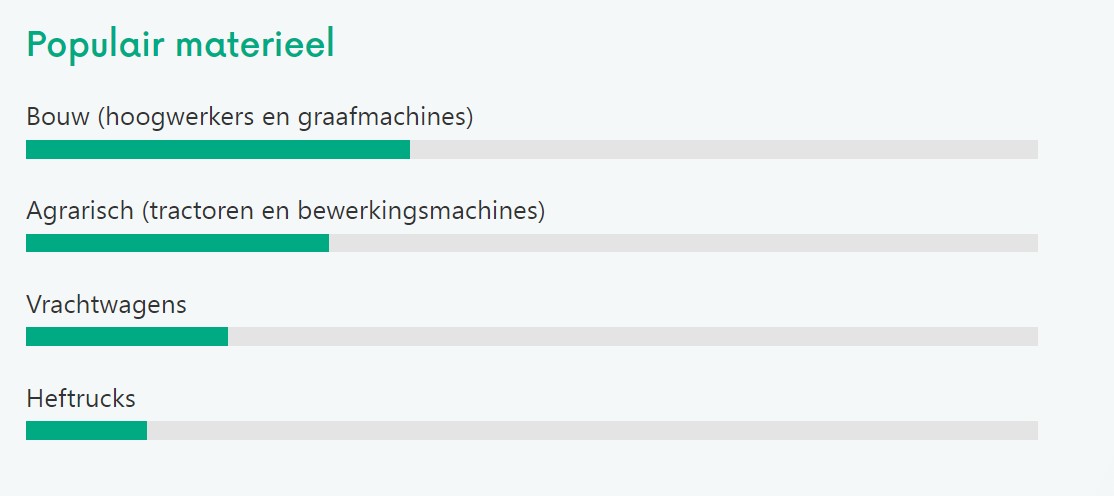Viewport: 1114px width, 496px height.
Task: Click the grey unfilled part of the Bouw bar
Action: click(724, 150)
